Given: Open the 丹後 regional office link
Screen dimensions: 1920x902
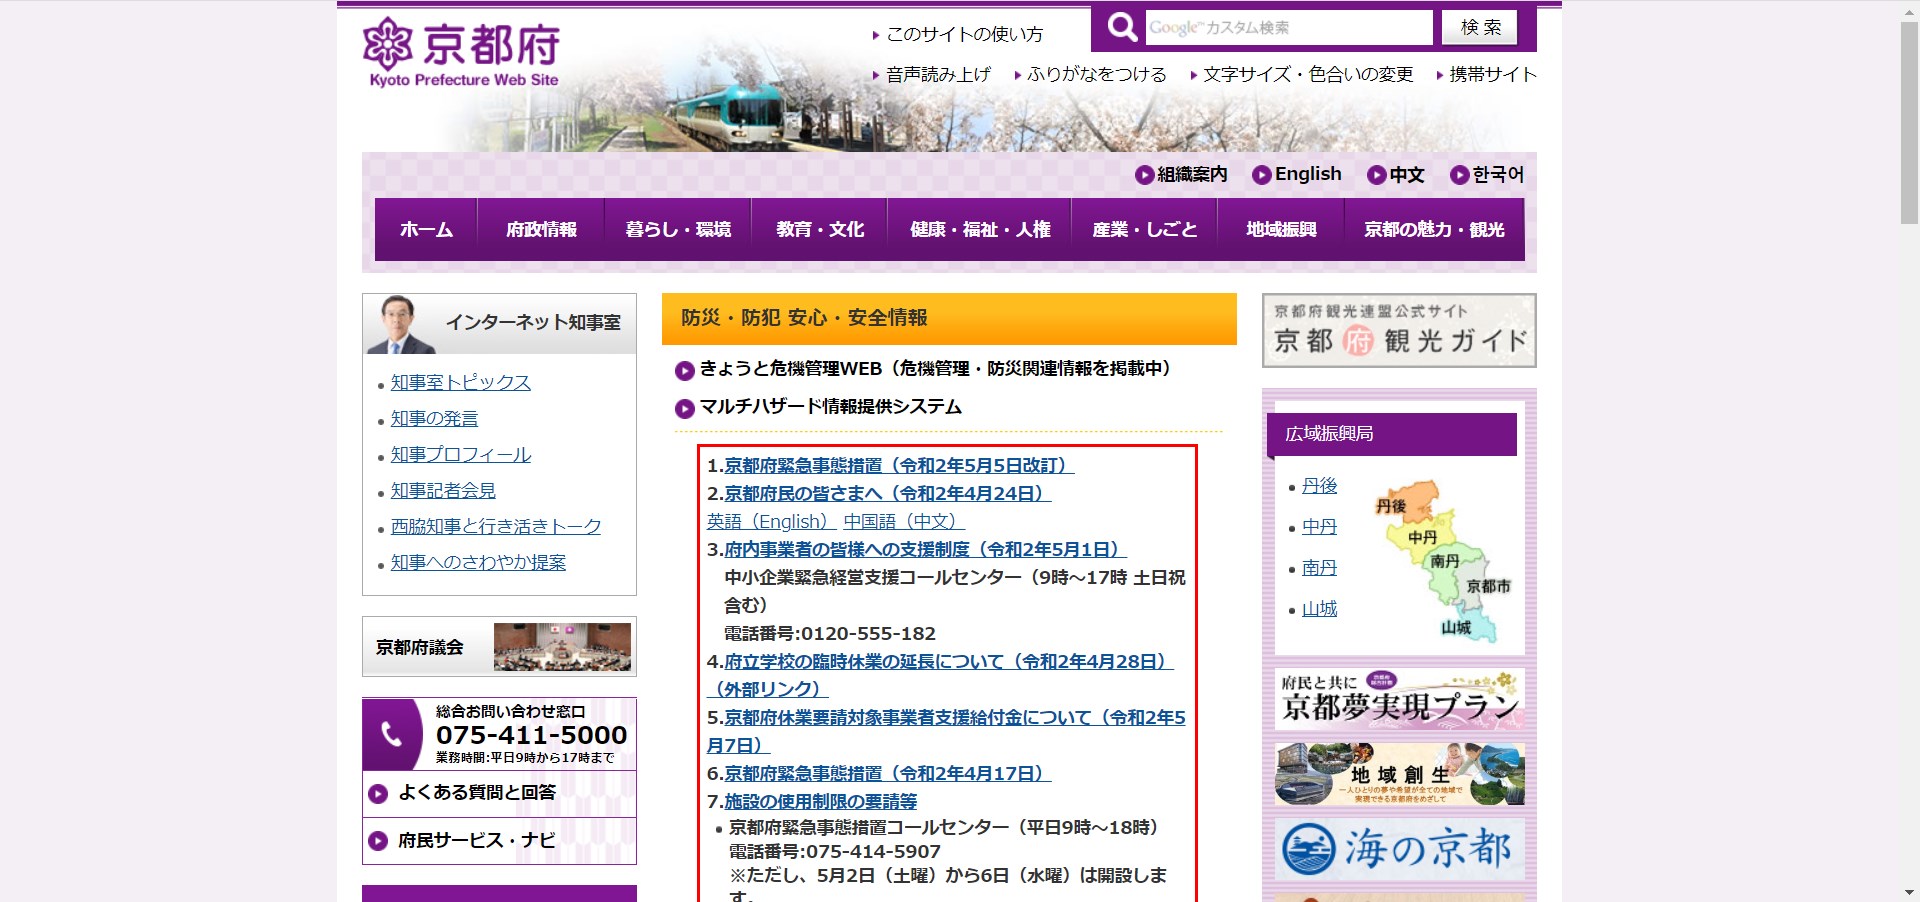Looking at the screenshot, I should point(1319,486).
